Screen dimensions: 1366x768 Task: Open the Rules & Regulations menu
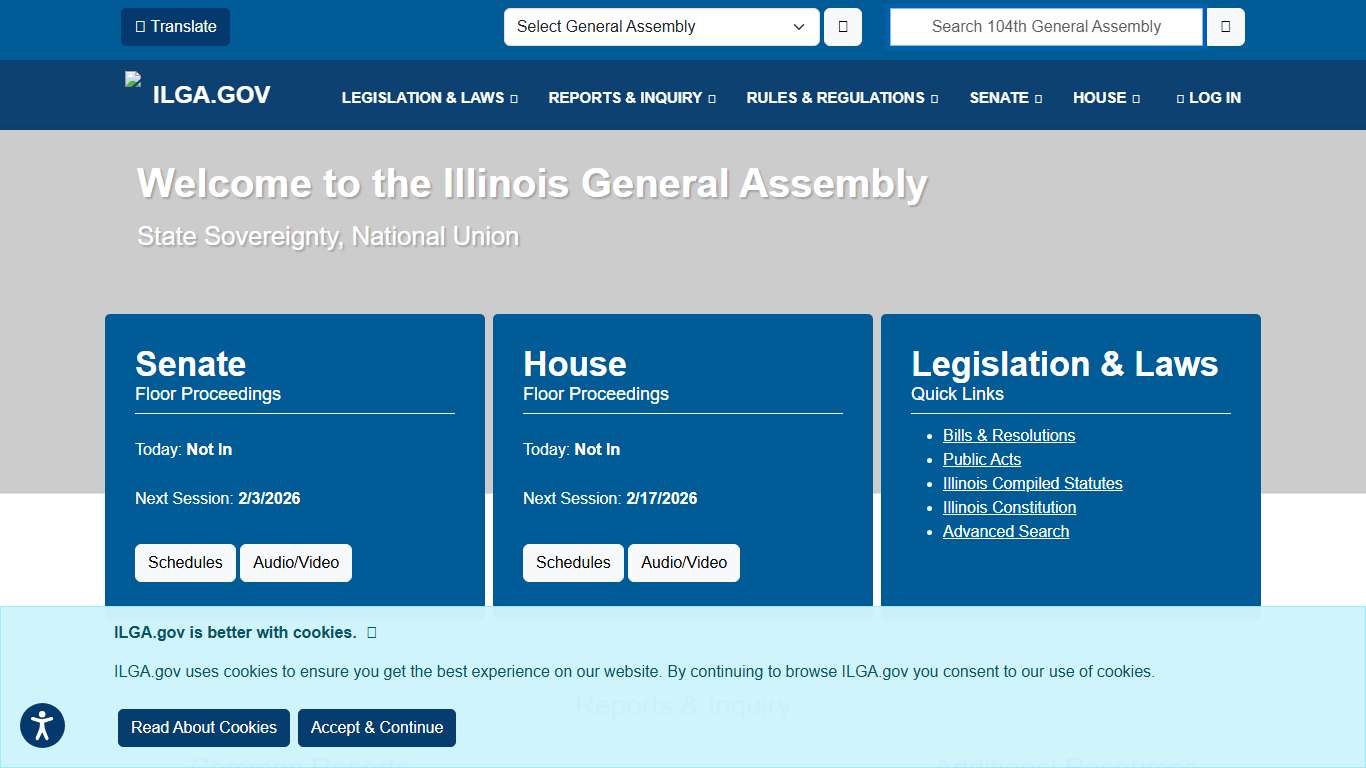841,97
